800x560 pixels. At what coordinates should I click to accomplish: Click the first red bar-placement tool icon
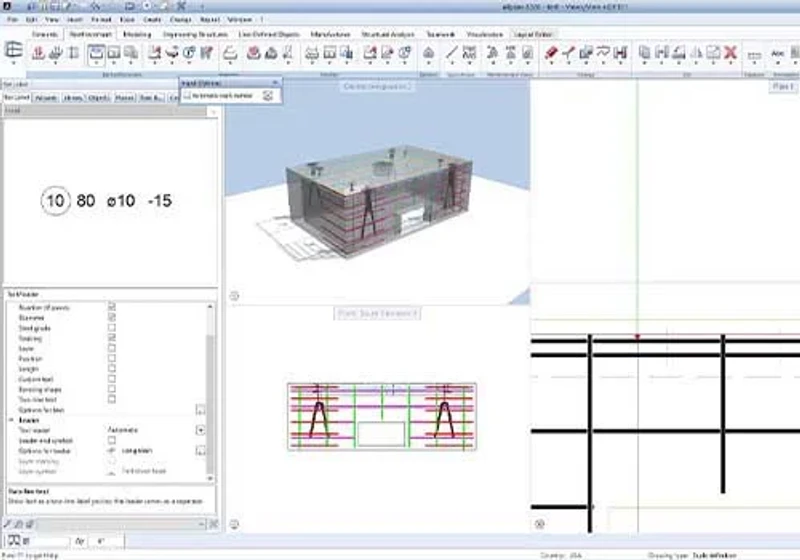point(38,52)
